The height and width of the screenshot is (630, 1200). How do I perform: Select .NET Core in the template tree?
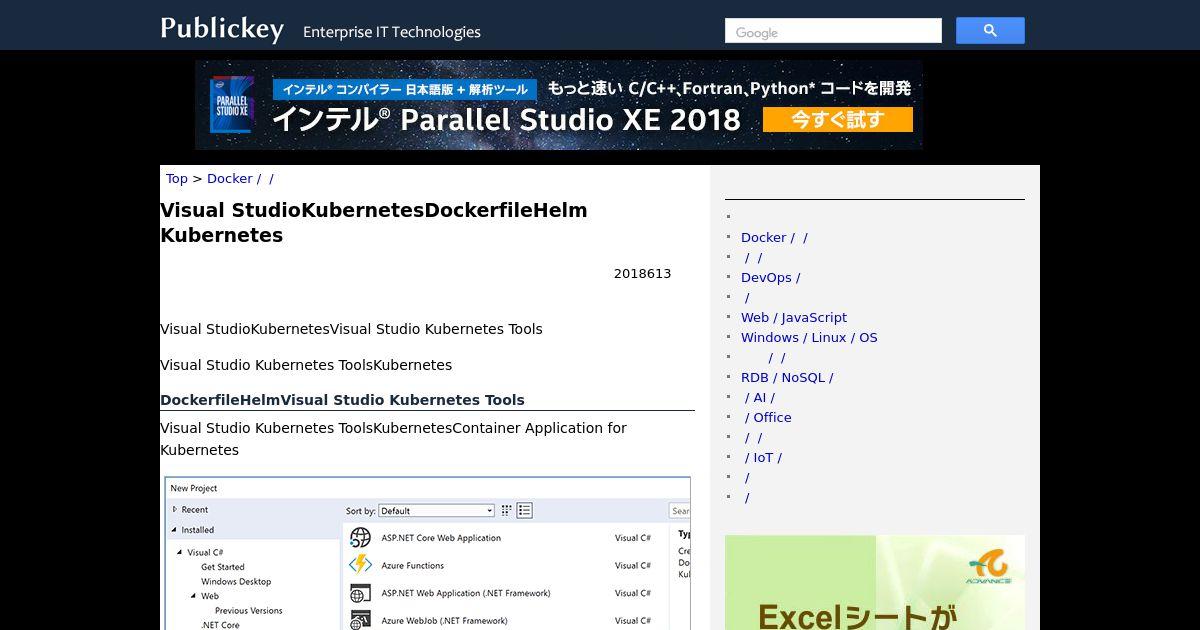click(x=220, y=625)
